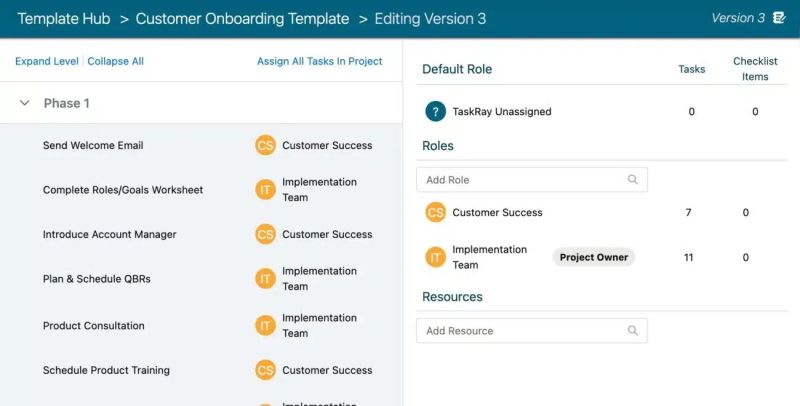This screenshot has height=406, width=800.
Task: Click Collapse All link
Action: coord(116,62)
